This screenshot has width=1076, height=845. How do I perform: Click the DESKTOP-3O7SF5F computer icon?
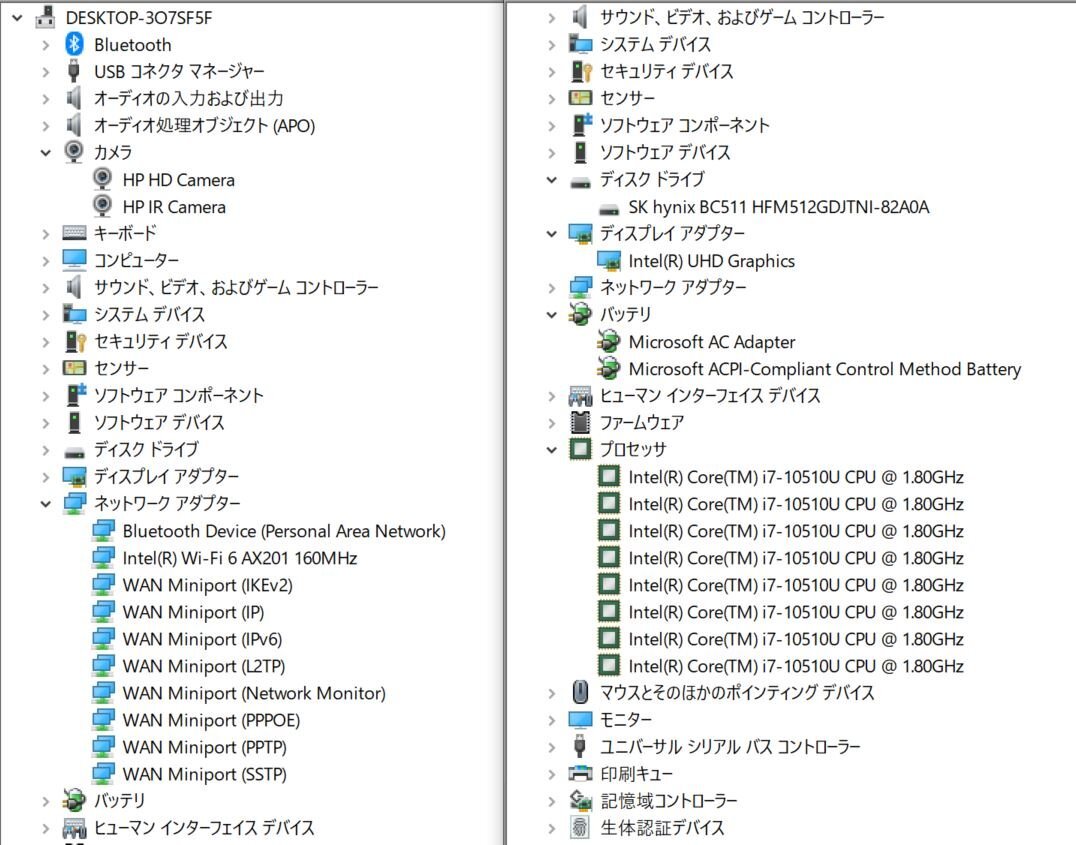[x=45, y=17]
